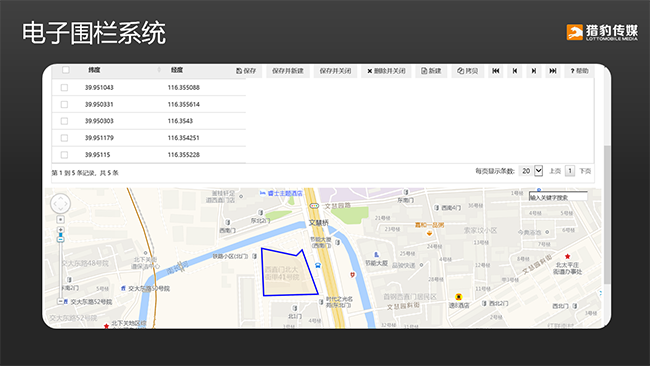Image resolution: width=650 pixels, height=366 pixels.
Task: Jump to last record navigation icon
Action: [553, 71]
